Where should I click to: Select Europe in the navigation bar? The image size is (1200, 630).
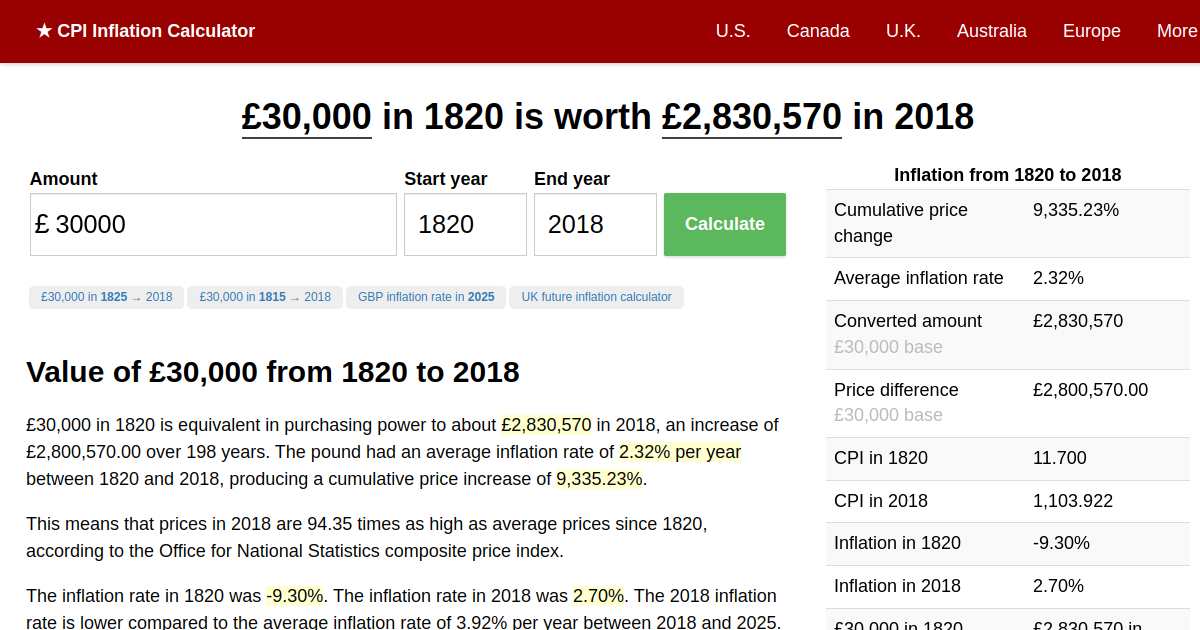click(1091, 31)
